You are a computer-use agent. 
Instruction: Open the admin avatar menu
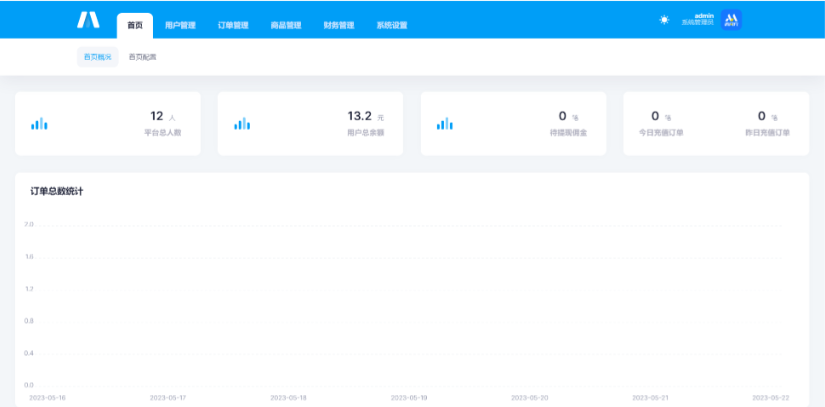731,20
